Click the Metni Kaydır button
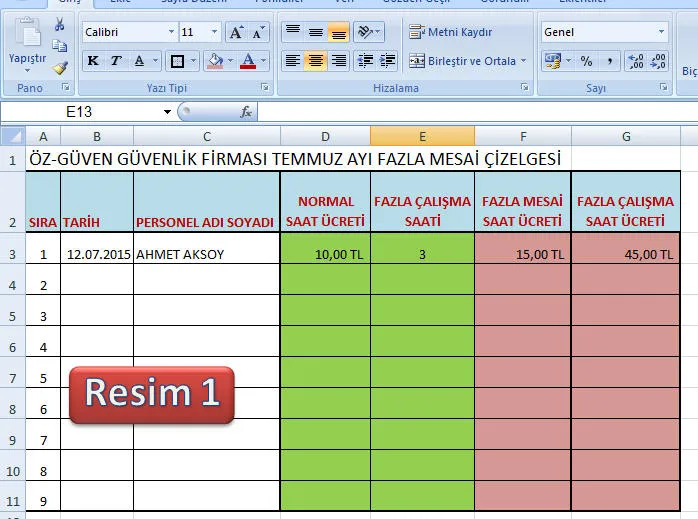The image size is (698, 519). [452, 33]
